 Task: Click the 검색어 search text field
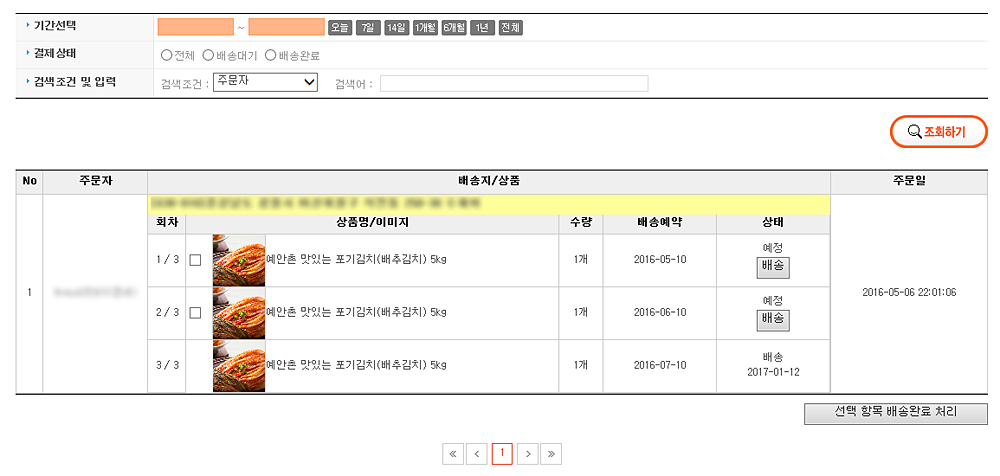(513, 83)
